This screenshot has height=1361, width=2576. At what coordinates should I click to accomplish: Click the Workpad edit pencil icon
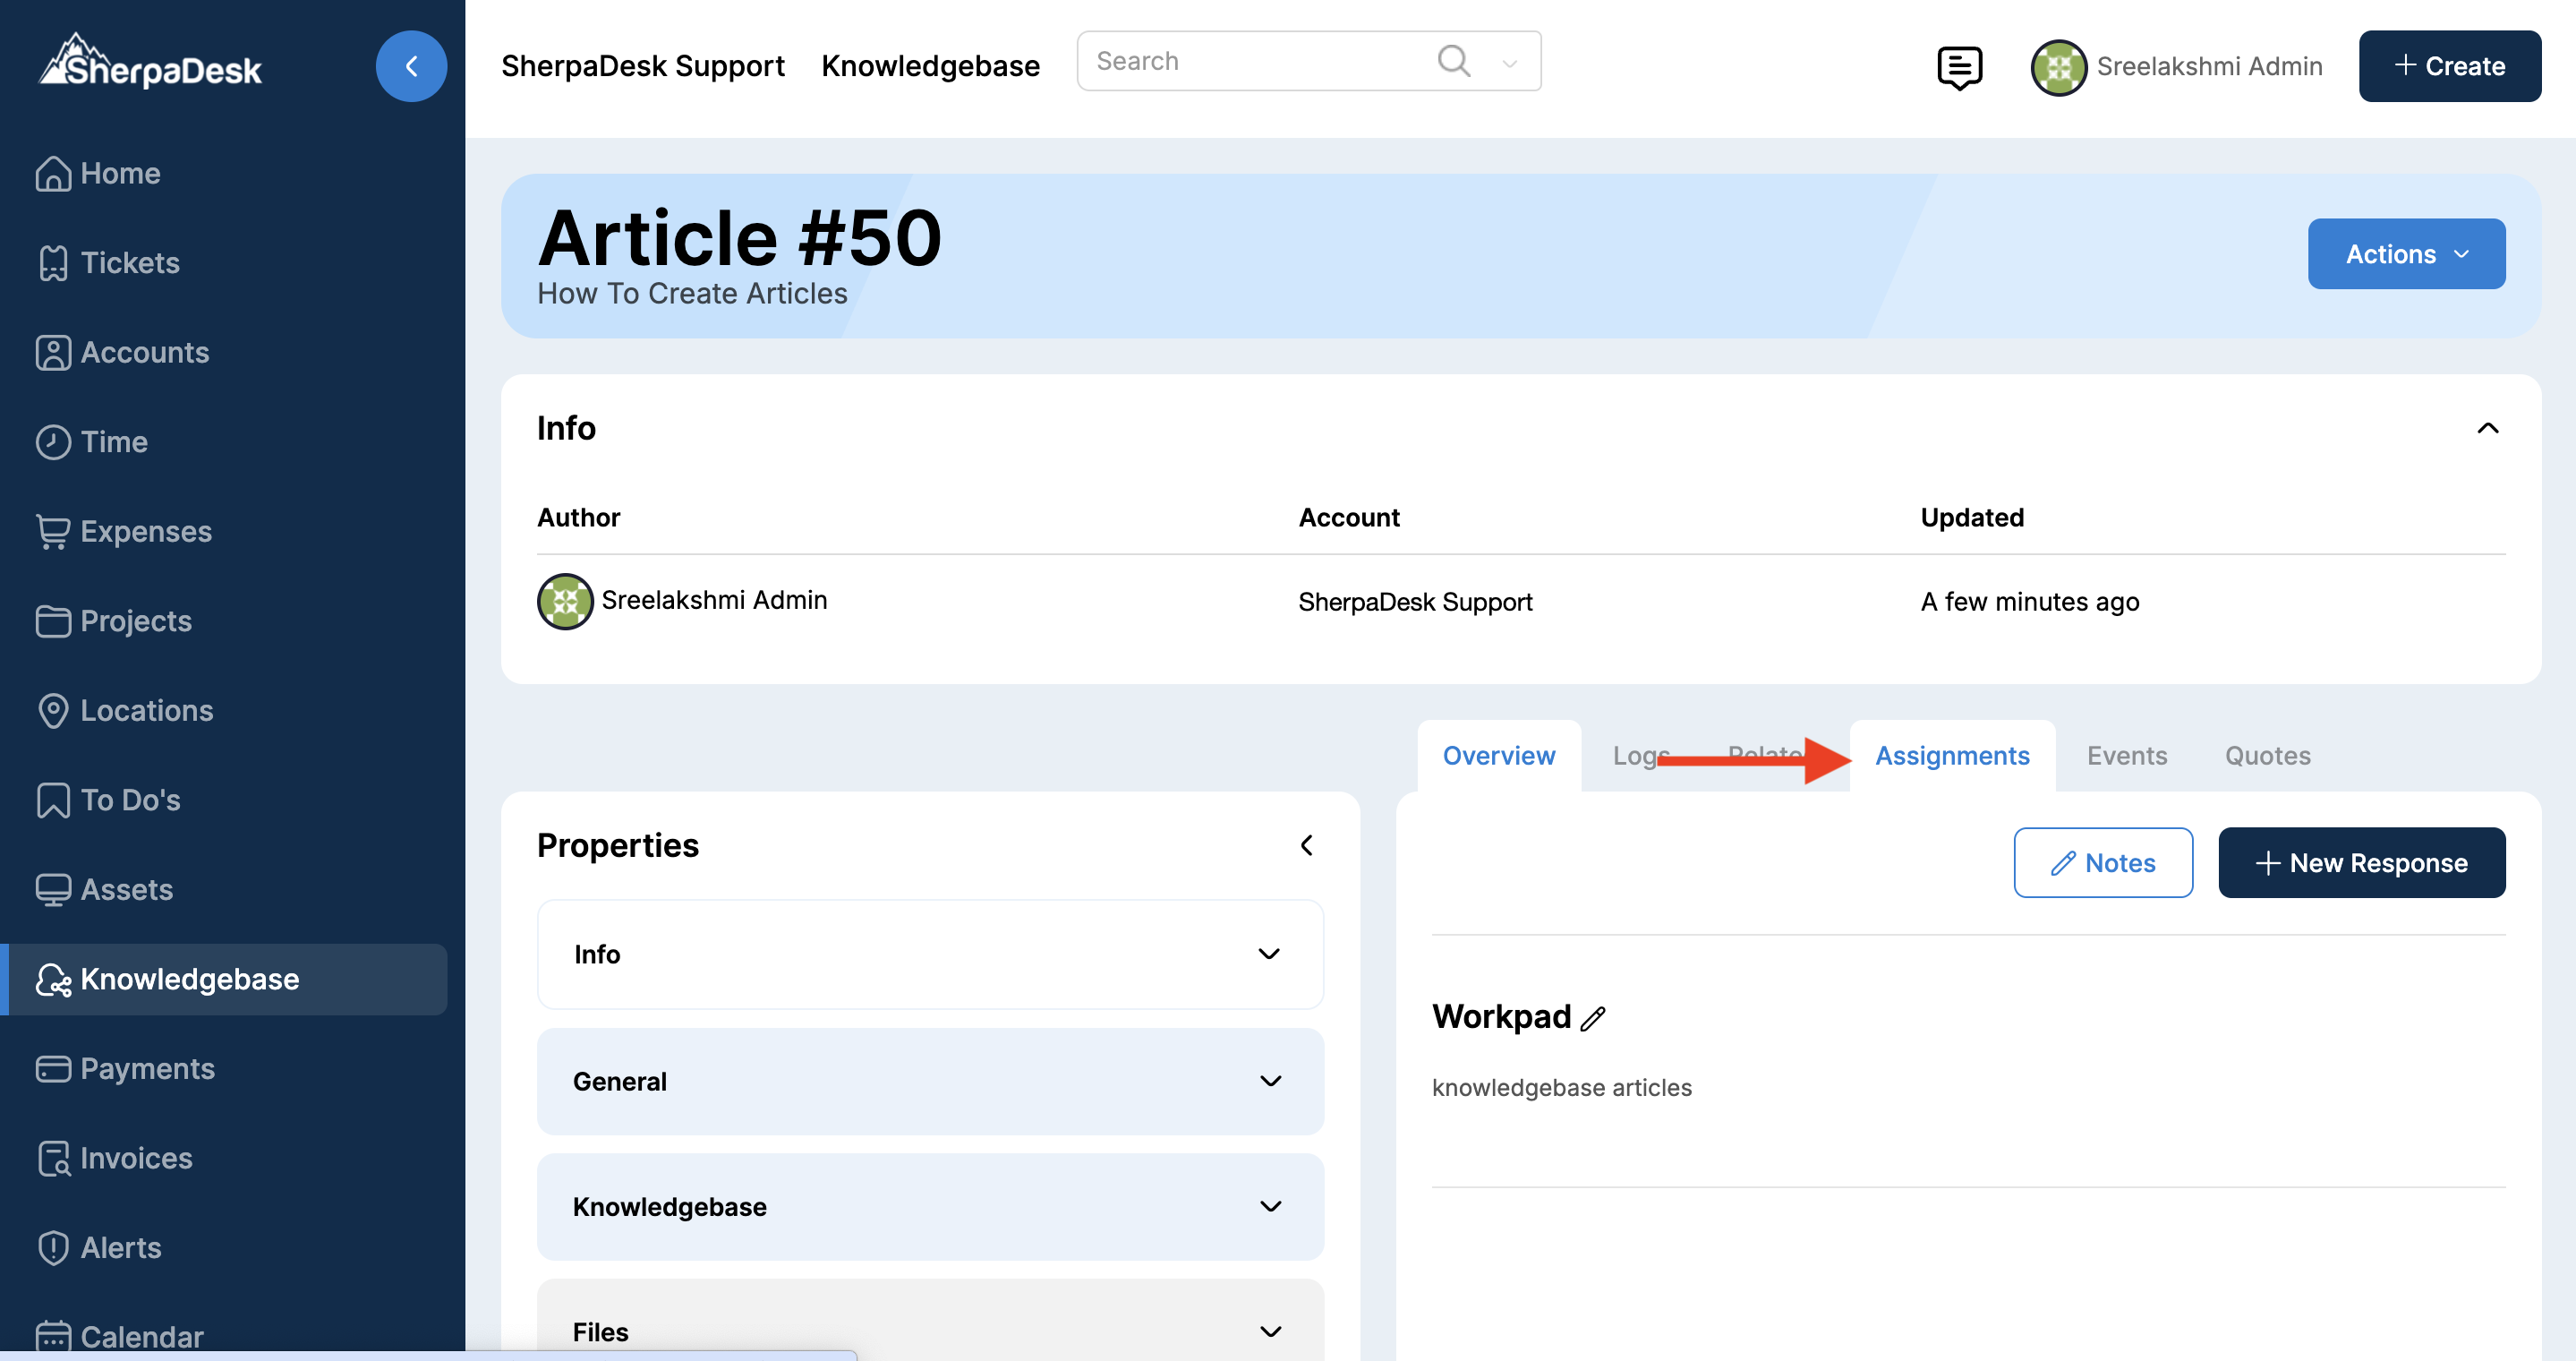point(1593,1018)
